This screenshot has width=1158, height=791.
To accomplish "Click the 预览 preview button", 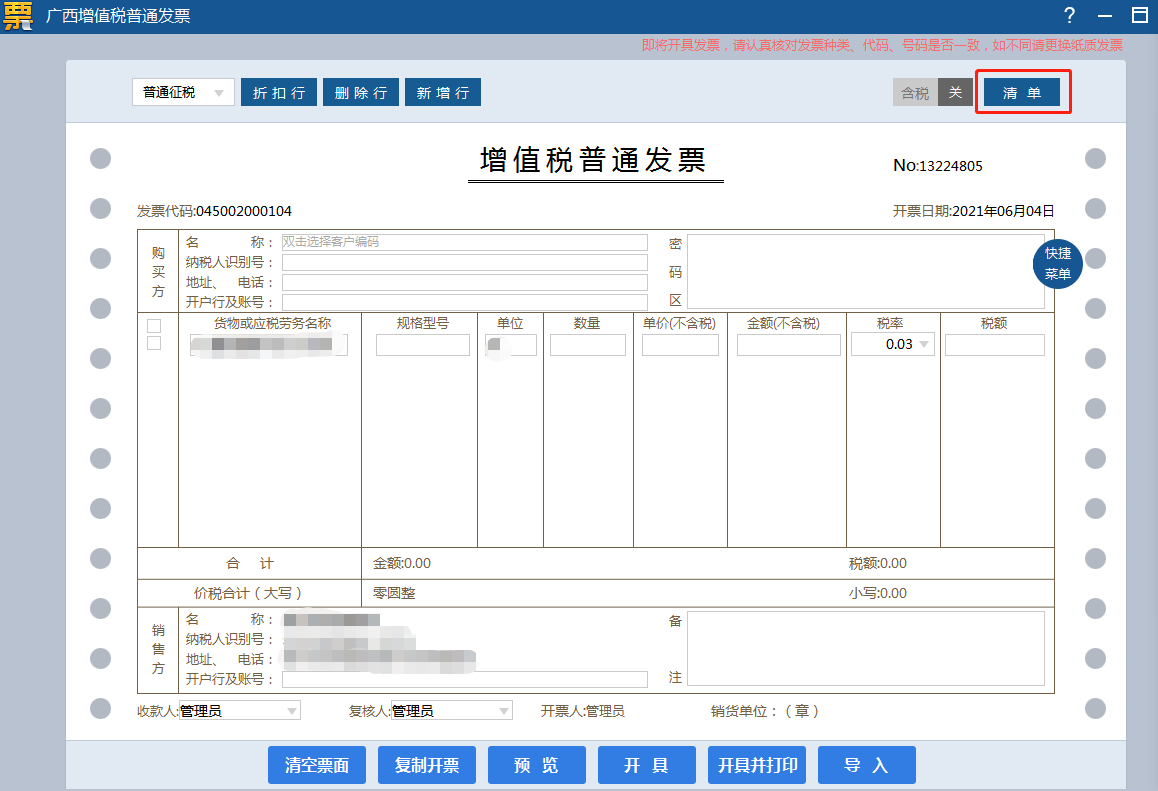I will 536,765.
